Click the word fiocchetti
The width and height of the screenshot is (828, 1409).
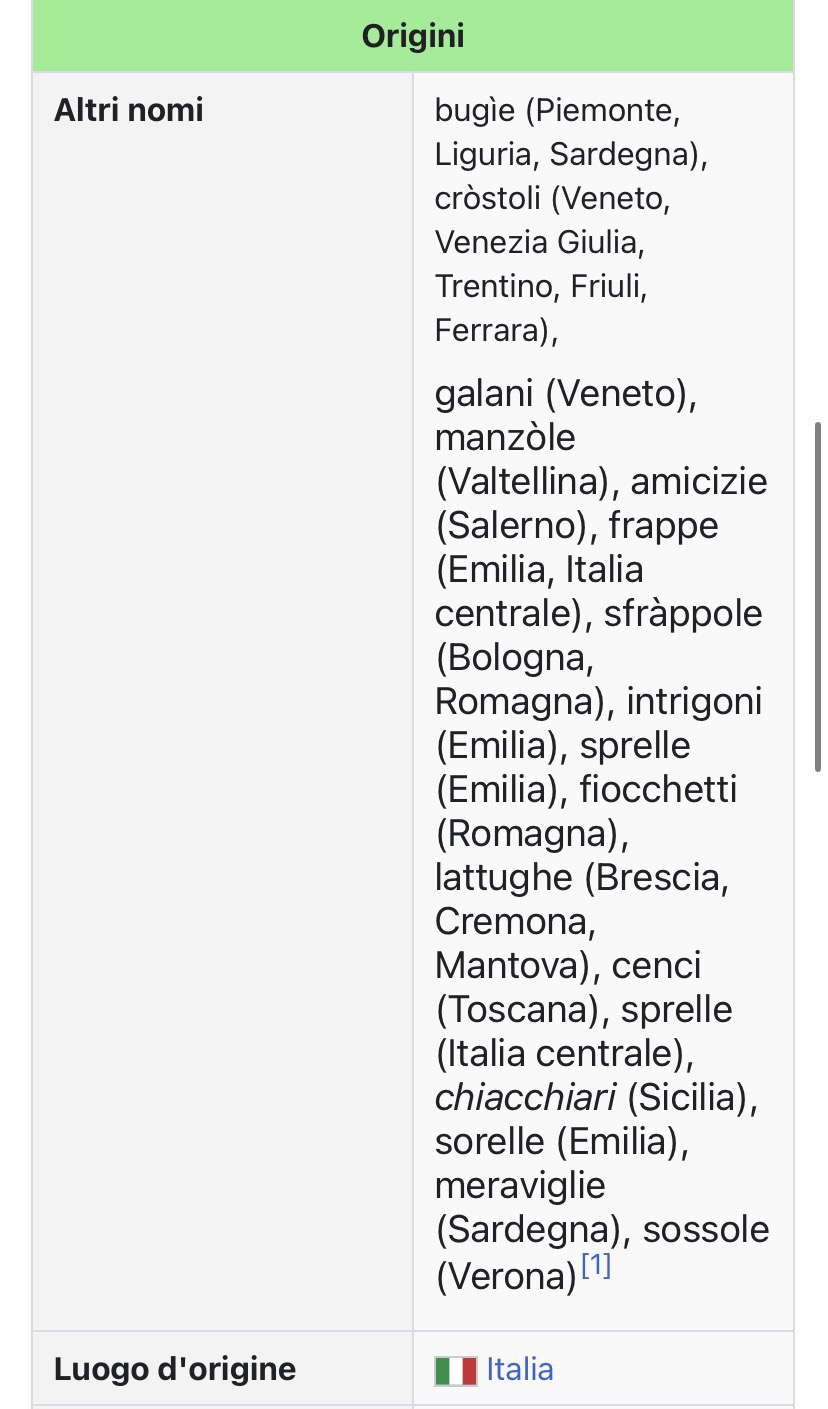pyautogui.click(x=658, y=790)
